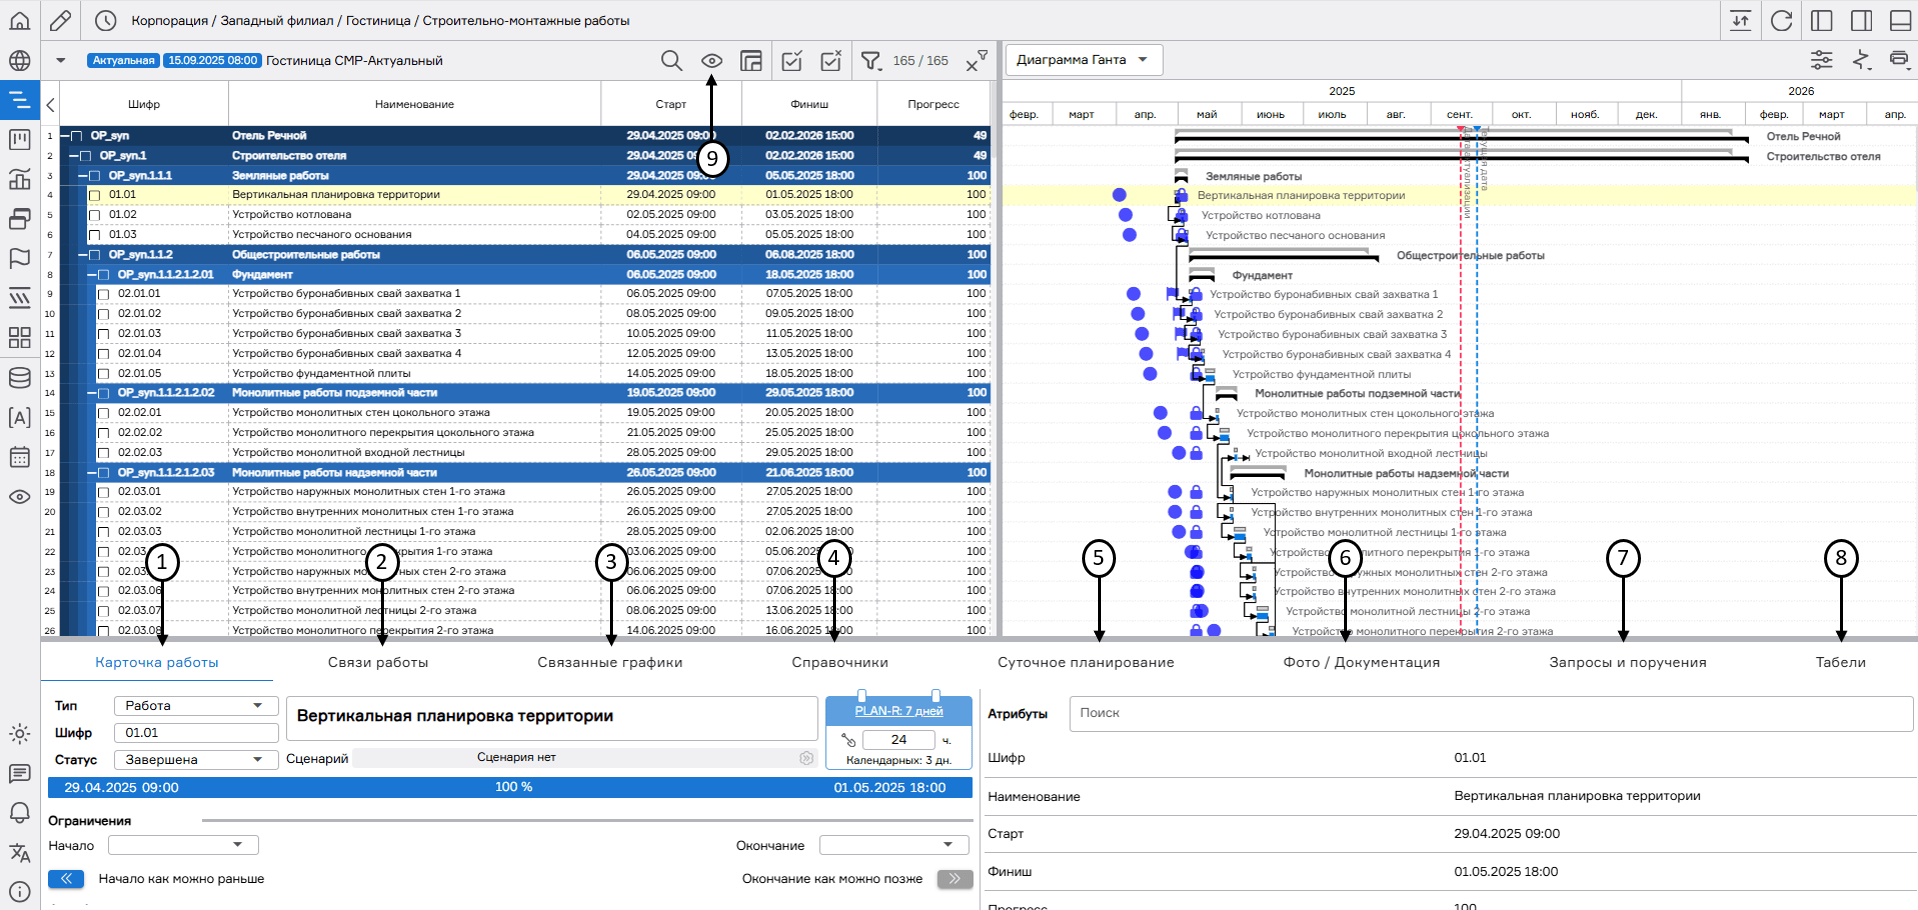Click the magnifier search icon in schedule toolbar

[x=671, y=61]
